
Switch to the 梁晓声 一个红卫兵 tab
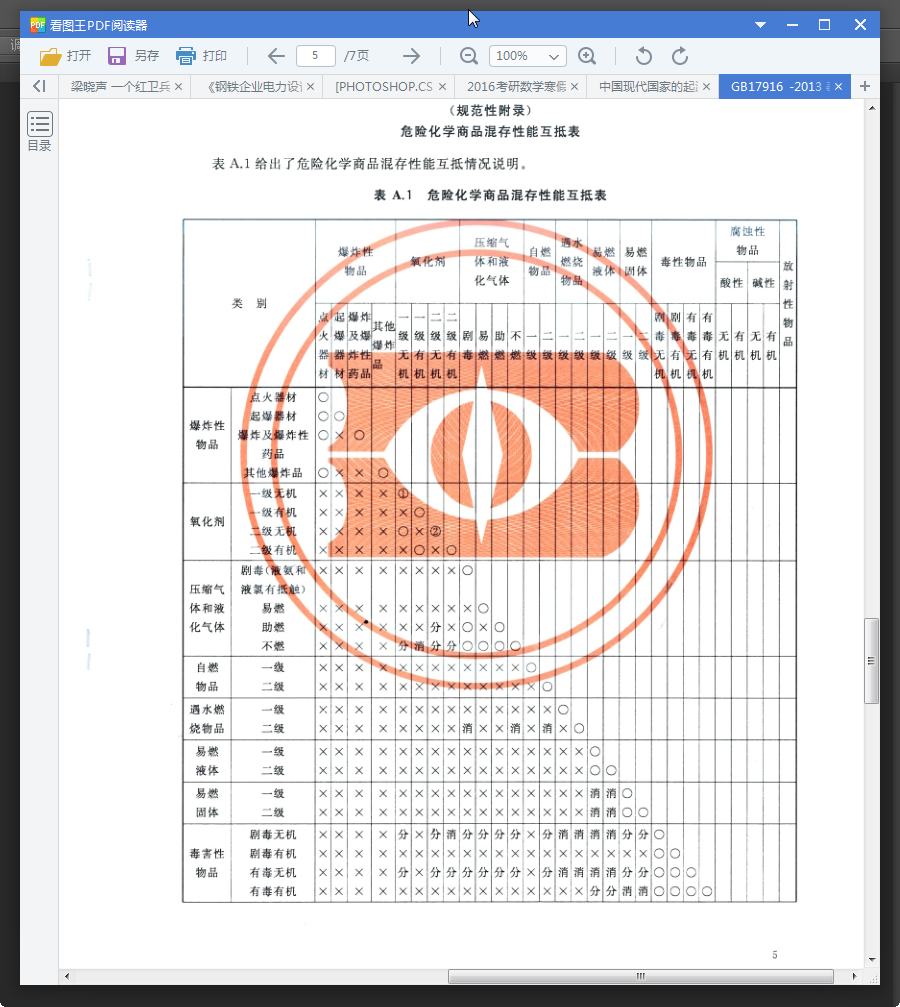tap(120, 87)
